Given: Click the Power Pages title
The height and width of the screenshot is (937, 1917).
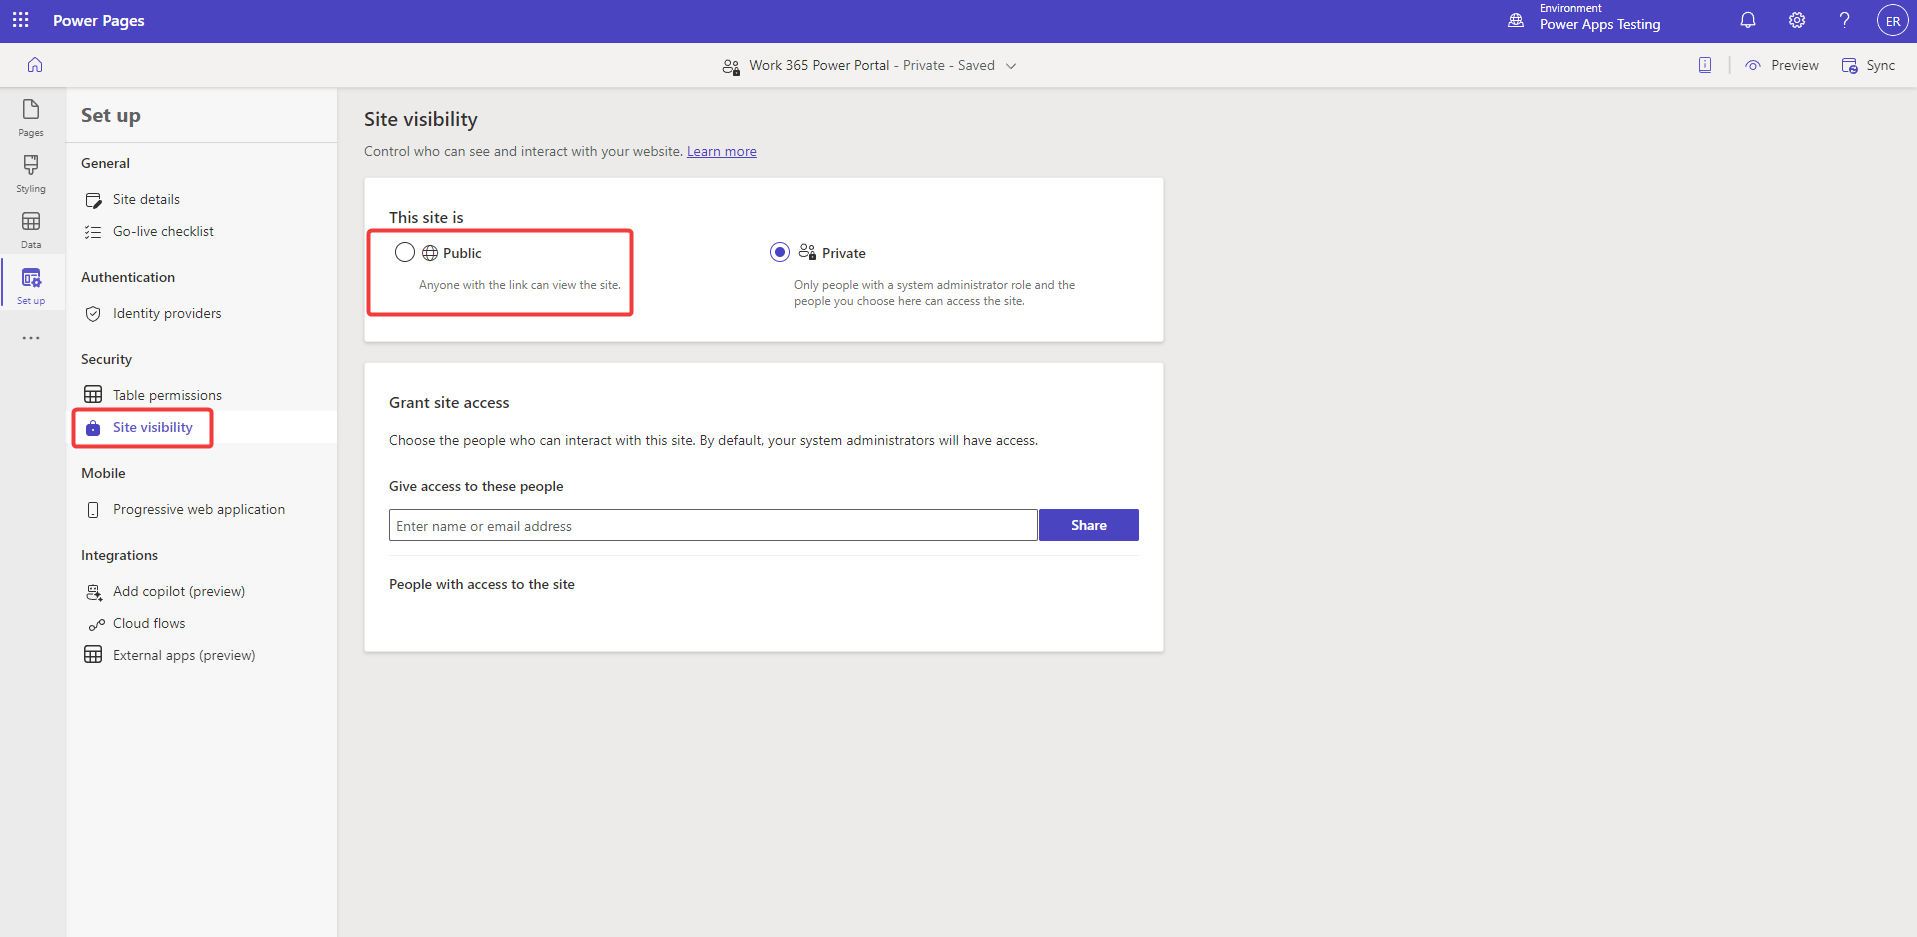Looking at the screenshot, I should pos(98,20).
